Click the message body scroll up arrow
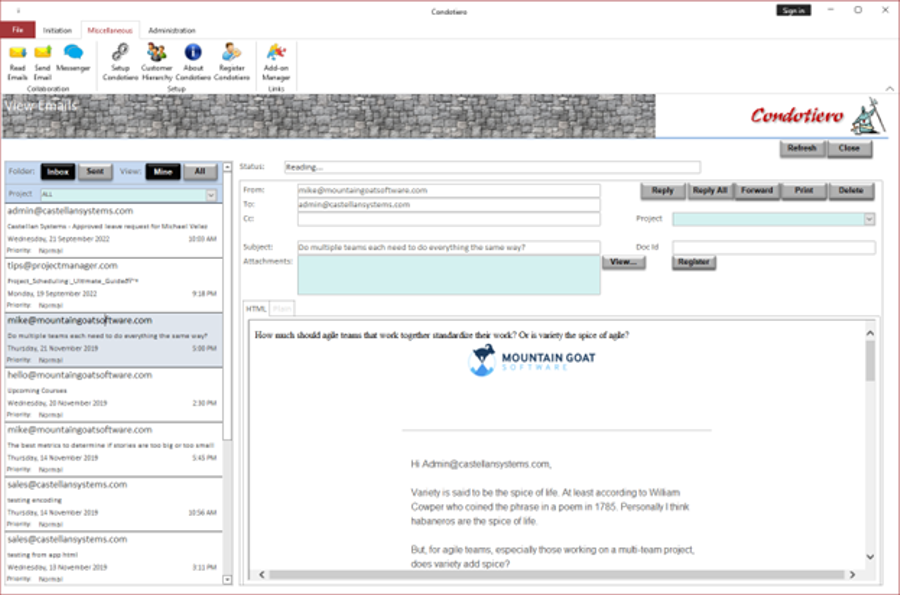900x595 pixels. [x=870, y=333]
